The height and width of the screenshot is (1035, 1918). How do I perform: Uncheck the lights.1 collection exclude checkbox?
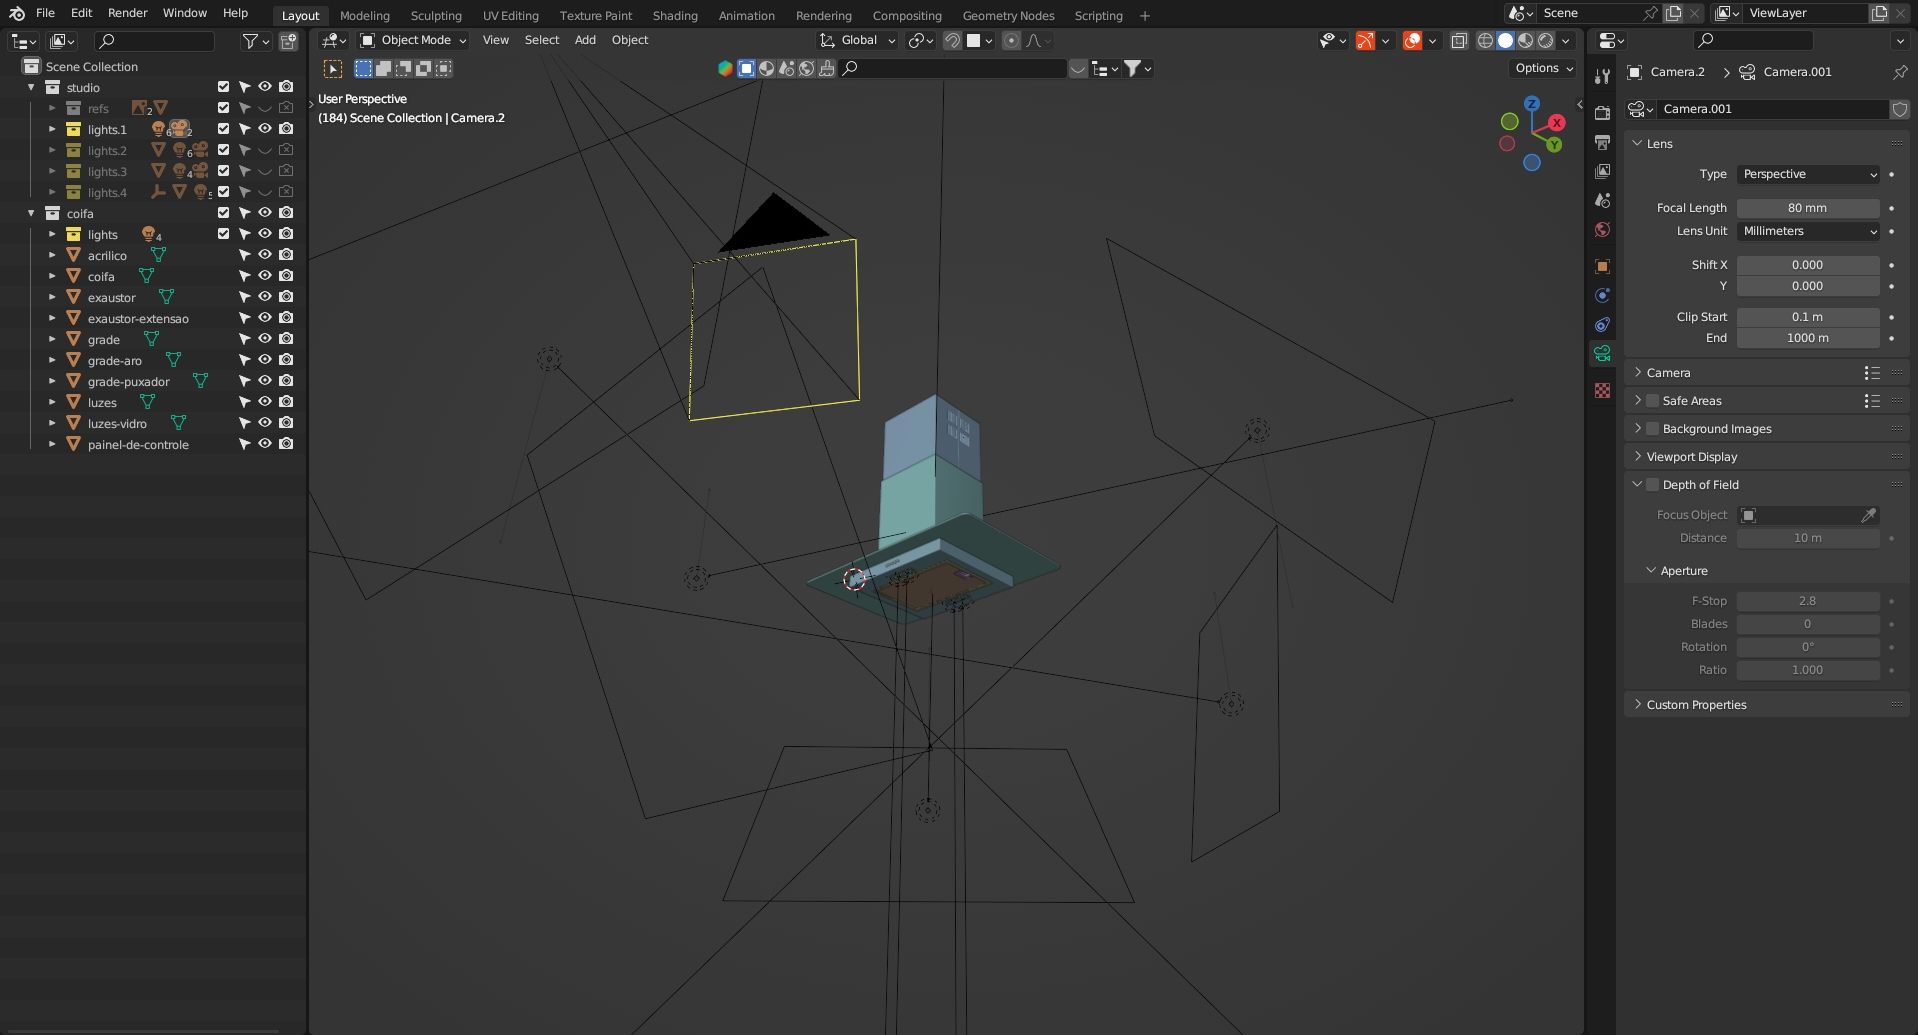223,129
